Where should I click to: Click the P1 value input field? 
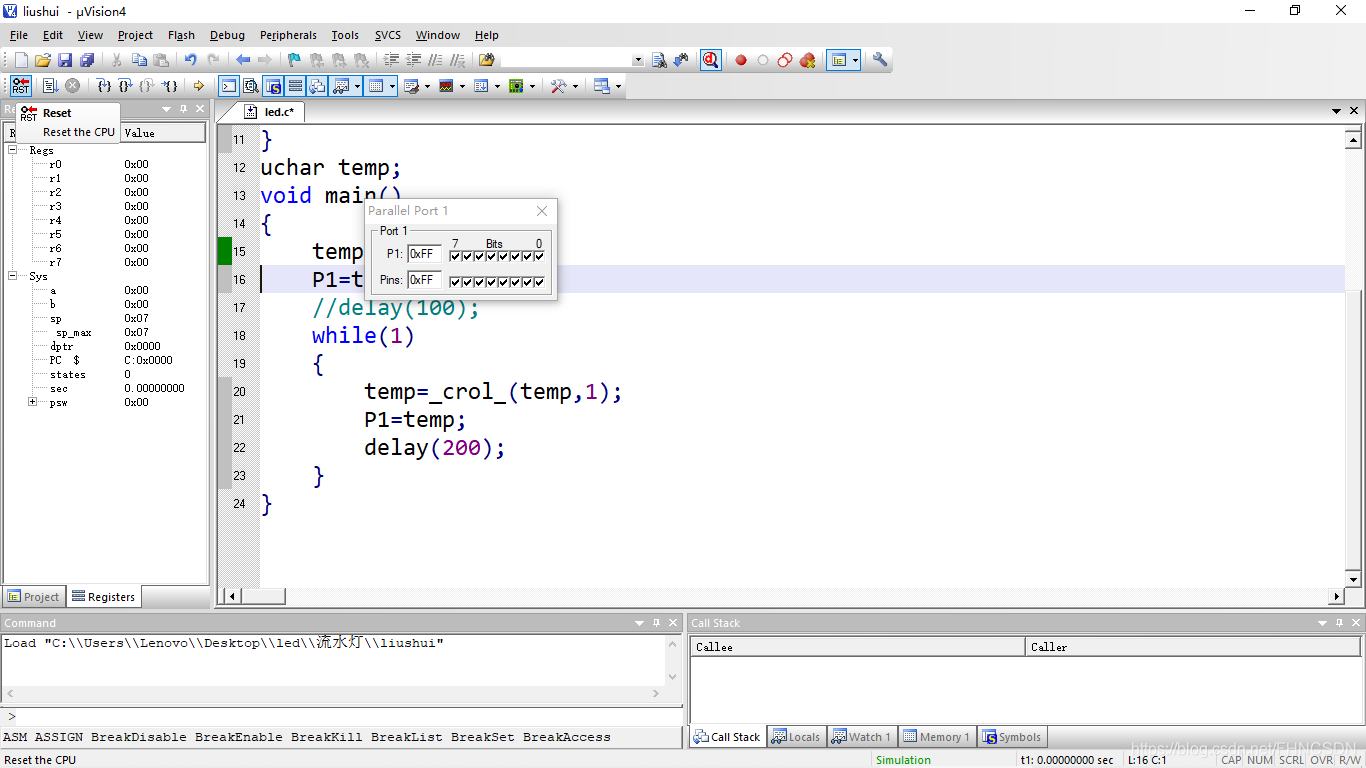coord(424,254)
